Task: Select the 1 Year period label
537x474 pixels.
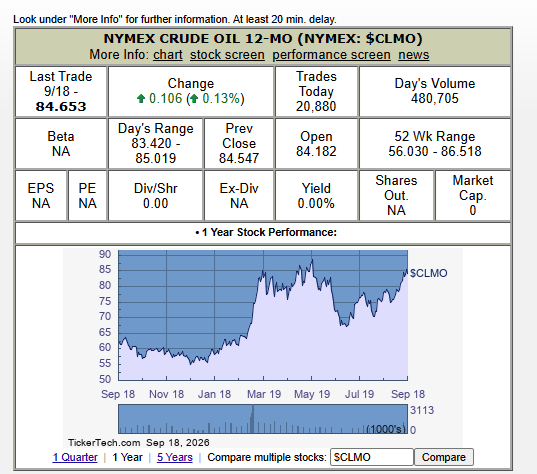Action: [127, 457]
